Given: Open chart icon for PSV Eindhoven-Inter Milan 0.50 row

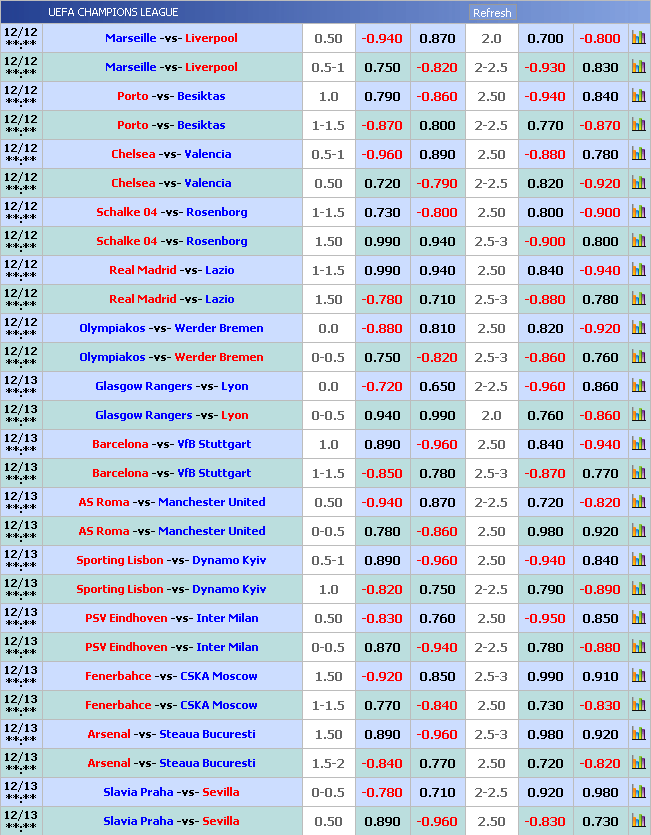Looking at the screenshot, I should pos(638,618).
